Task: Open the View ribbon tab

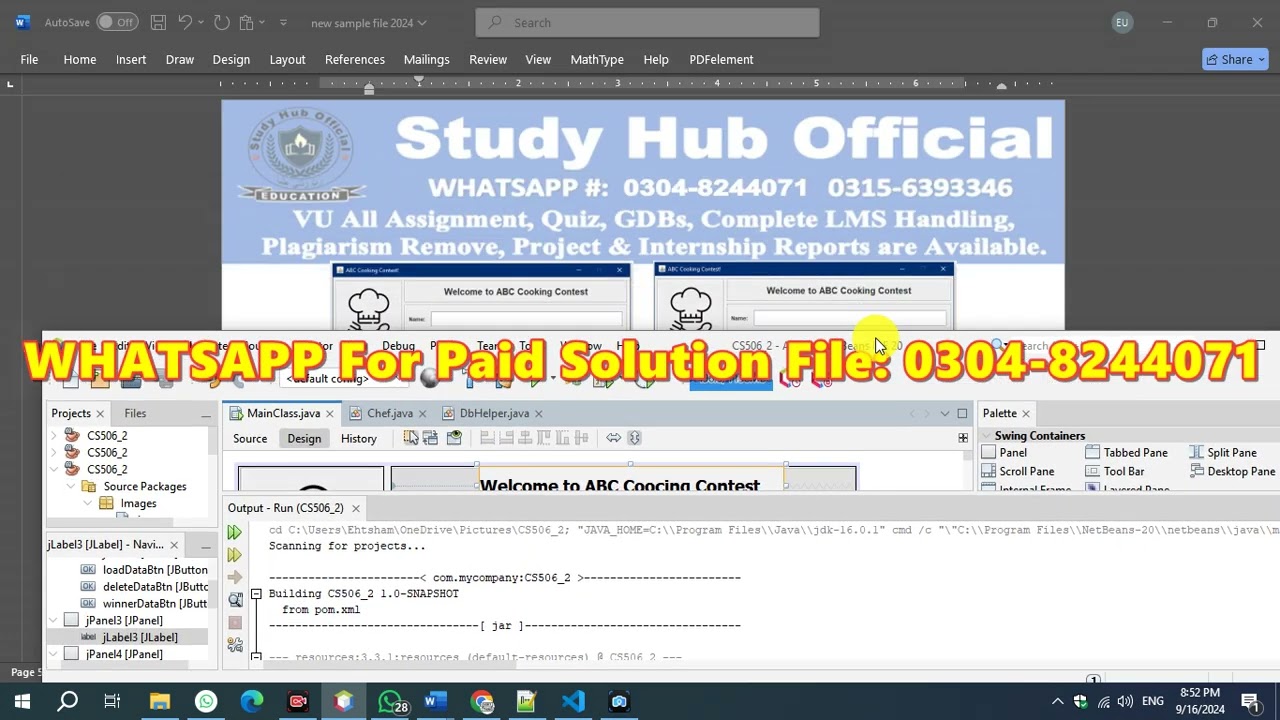Action: (538, 59)
